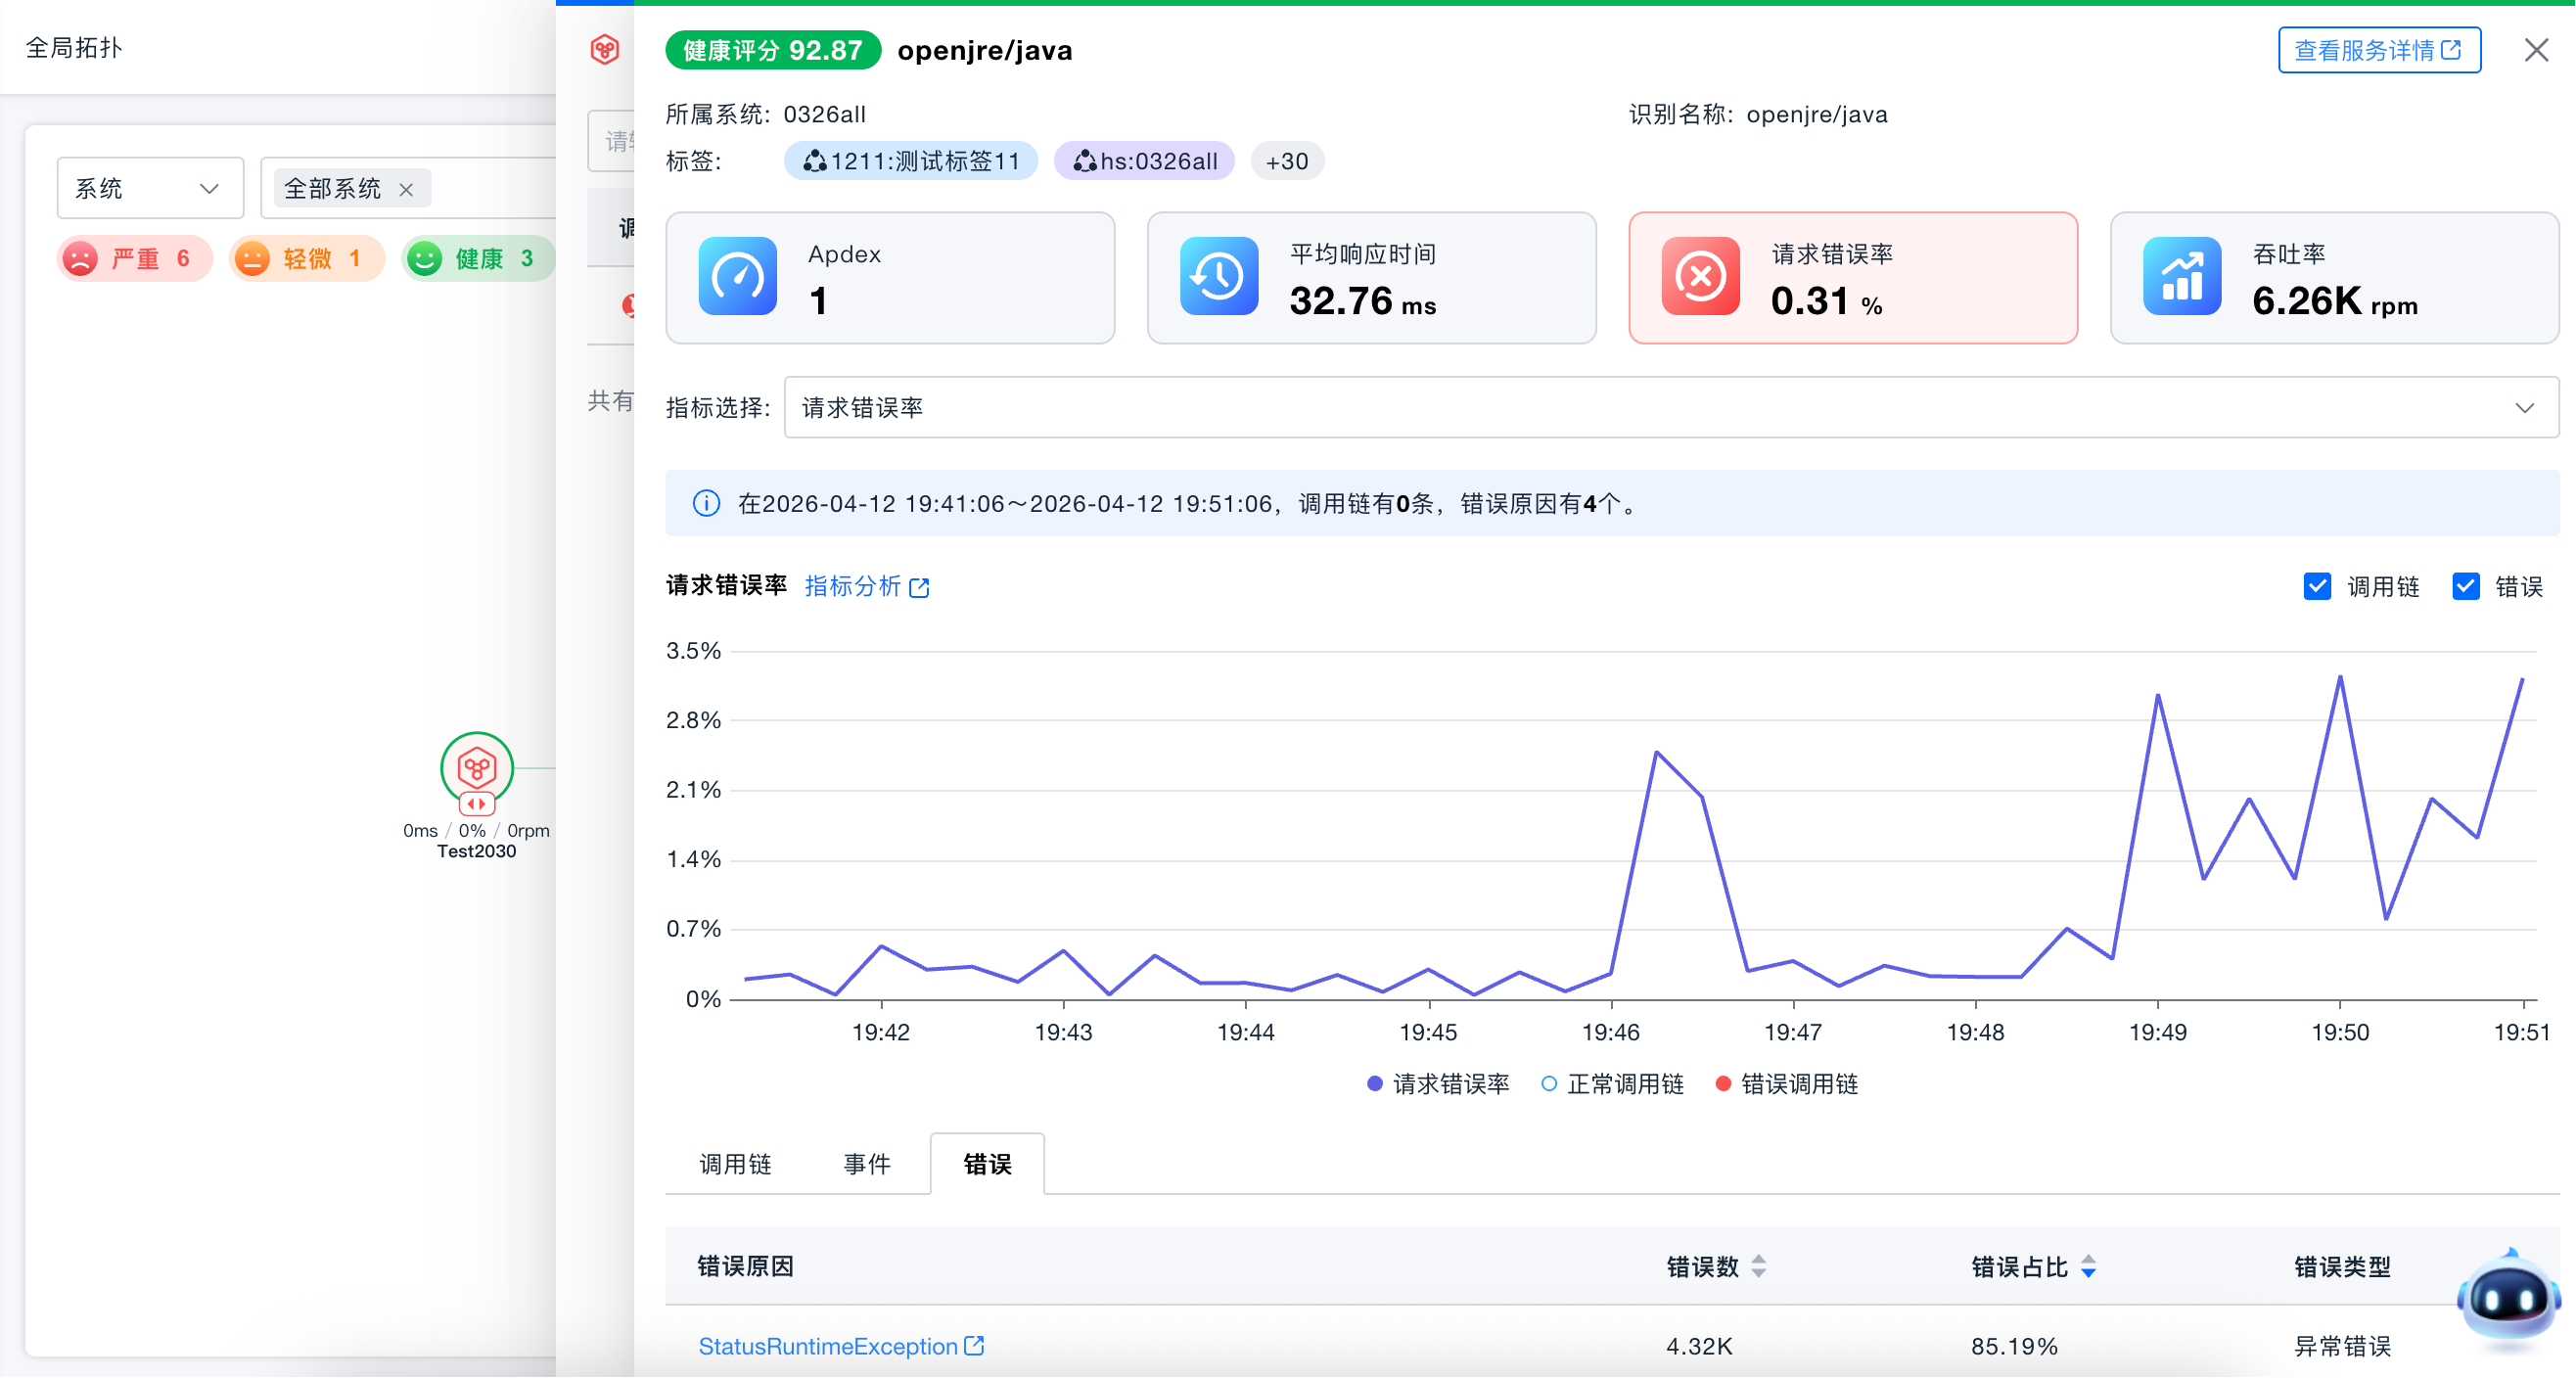Click the code badge under Test2030 node

coord(477,804)
